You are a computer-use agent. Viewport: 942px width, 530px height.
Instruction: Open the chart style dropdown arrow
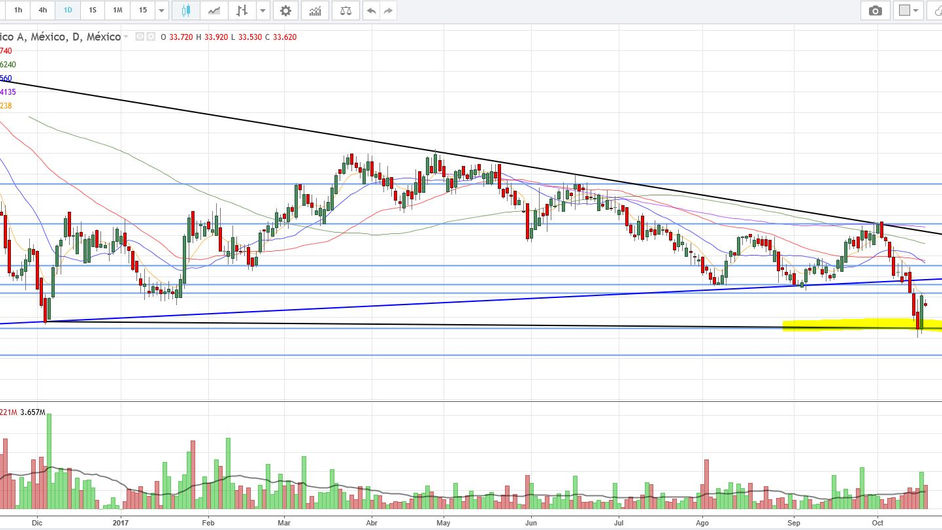pos(263,11)
